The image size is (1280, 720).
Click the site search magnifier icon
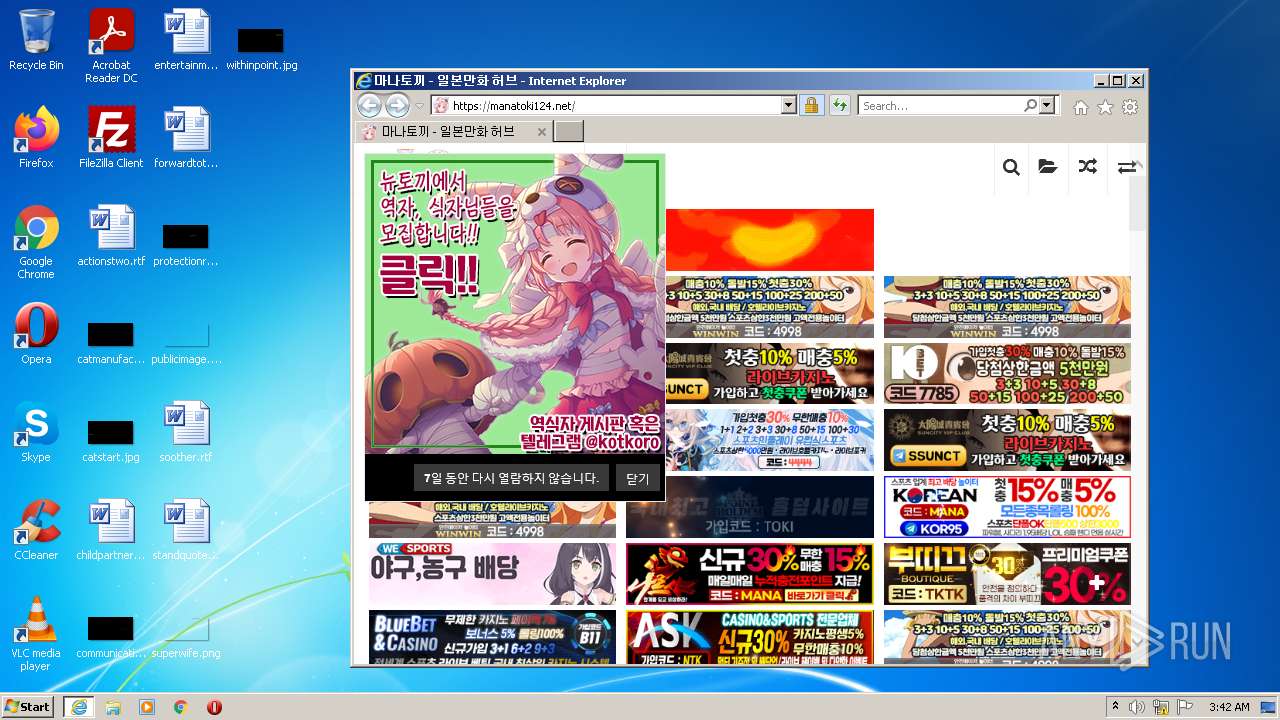(1011, 167)
